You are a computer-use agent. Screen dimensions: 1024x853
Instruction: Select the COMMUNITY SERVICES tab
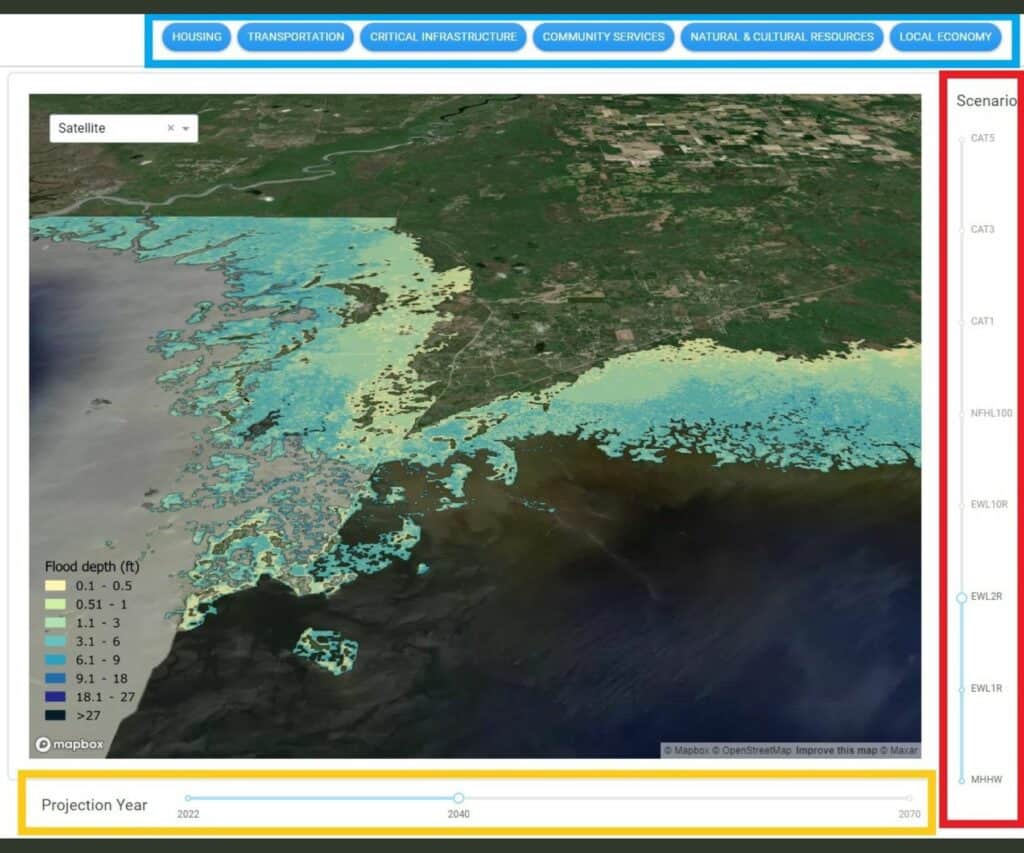(603, 37)
